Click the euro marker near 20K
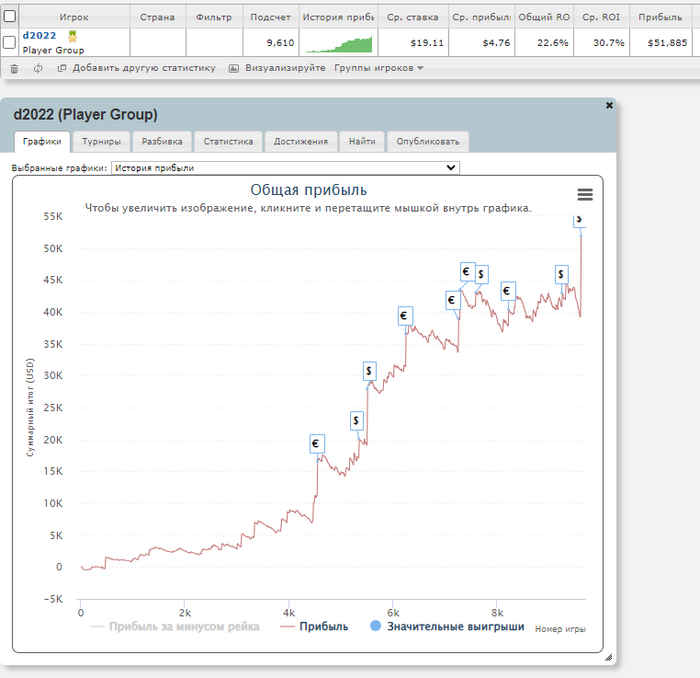 pos(317,444)
